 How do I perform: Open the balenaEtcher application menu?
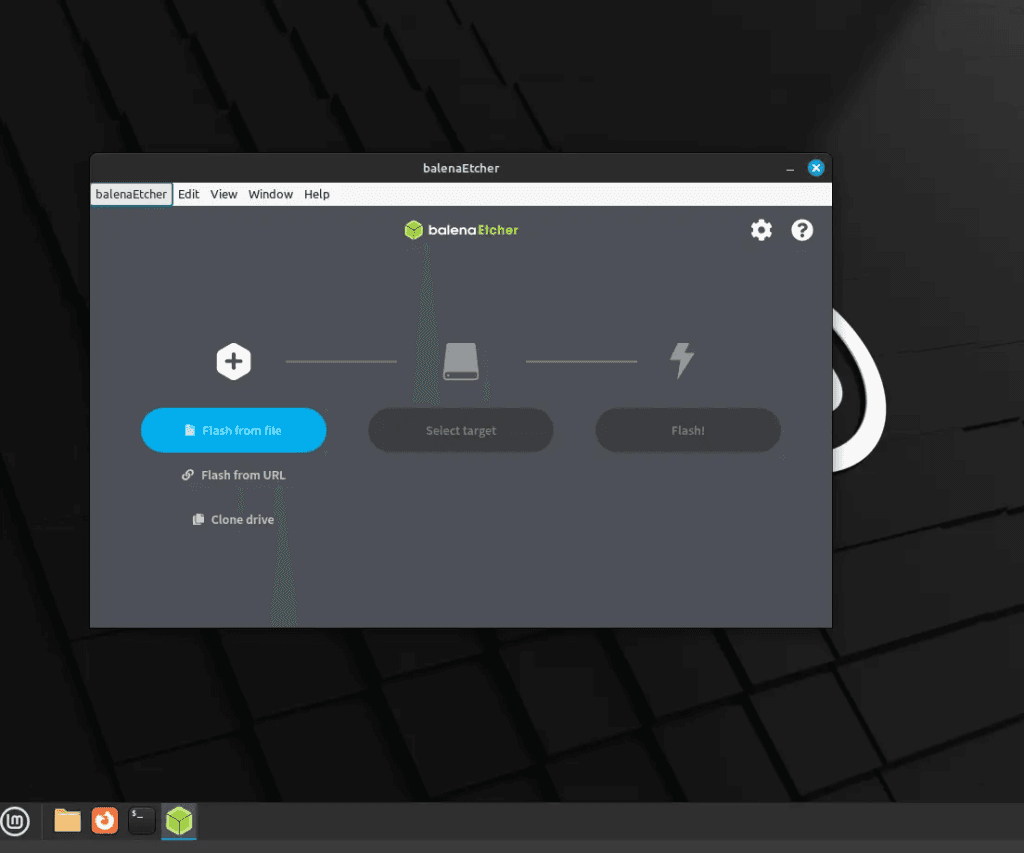[131, 194]
